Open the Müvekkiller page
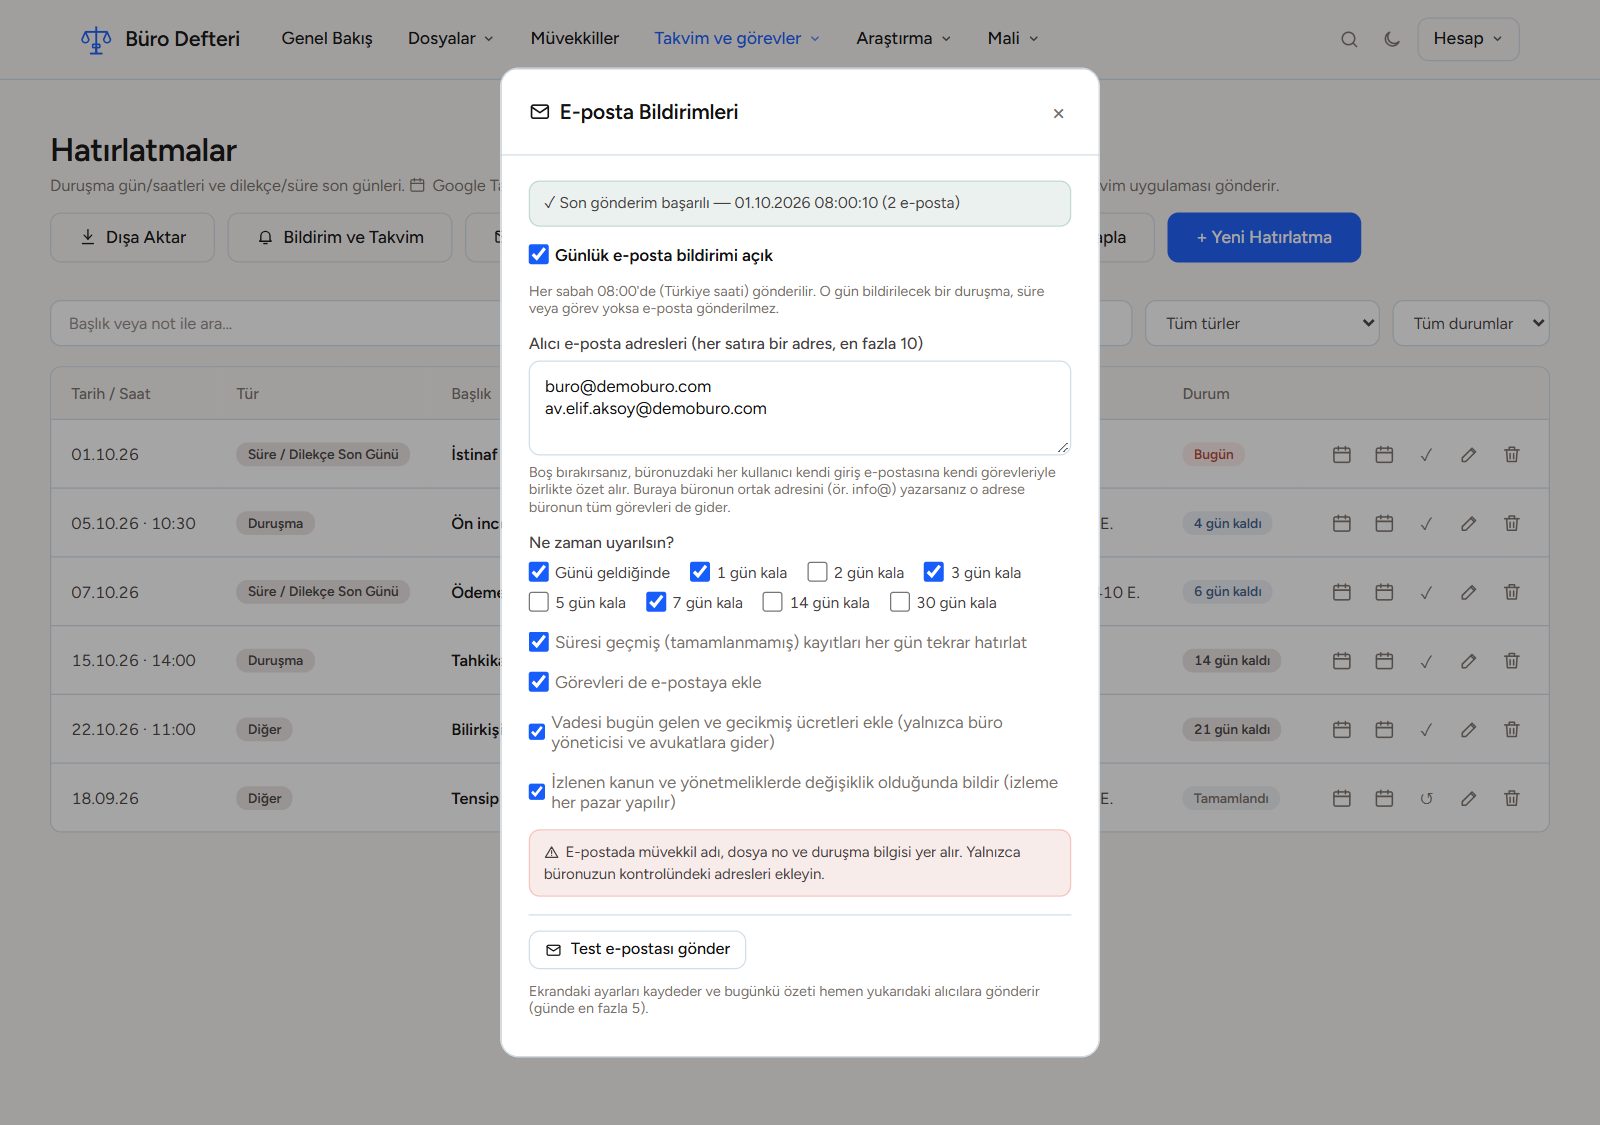The width and height of the screenshot is (1600, 1125). click(x=575, y=39)
